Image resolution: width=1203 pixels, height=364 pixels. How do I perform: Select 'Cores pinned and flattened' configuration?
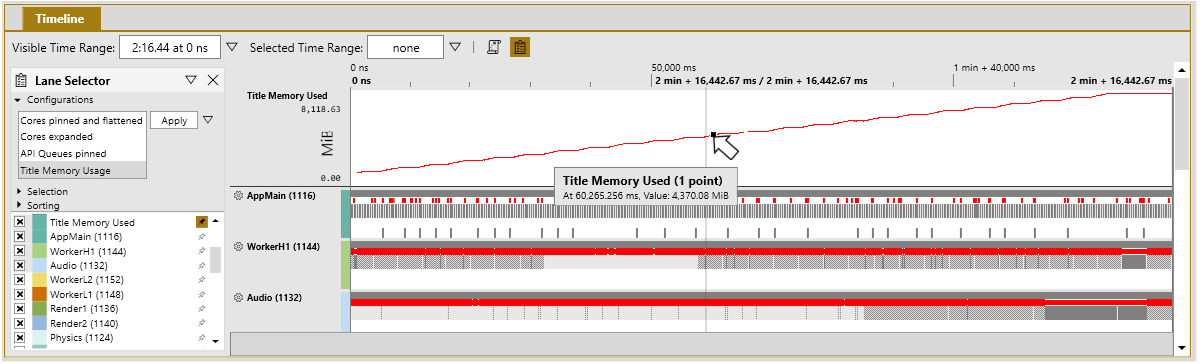click(x=82, y=120)
